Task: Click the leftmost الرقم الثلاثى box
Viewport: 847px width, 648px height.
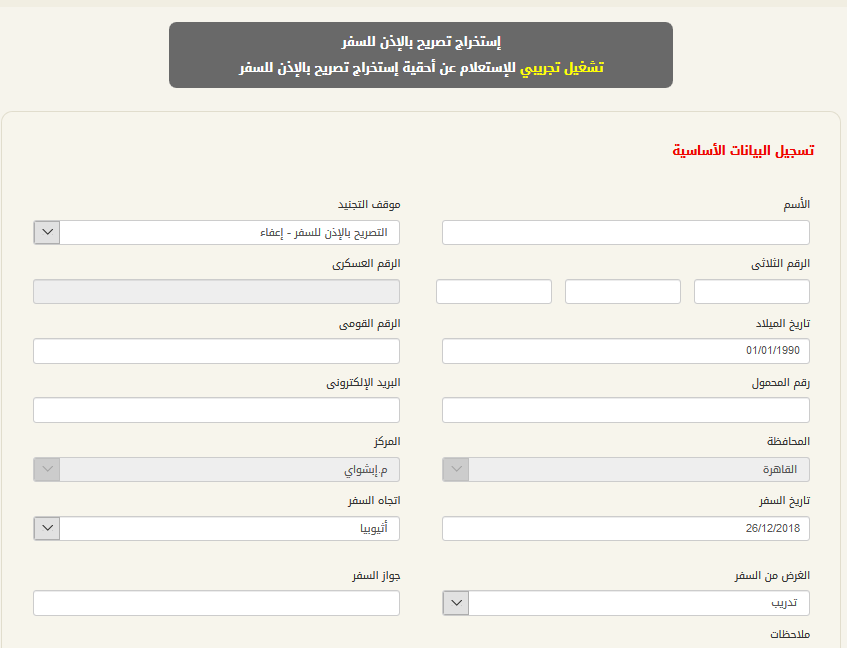Action: (x=494, y=292)
